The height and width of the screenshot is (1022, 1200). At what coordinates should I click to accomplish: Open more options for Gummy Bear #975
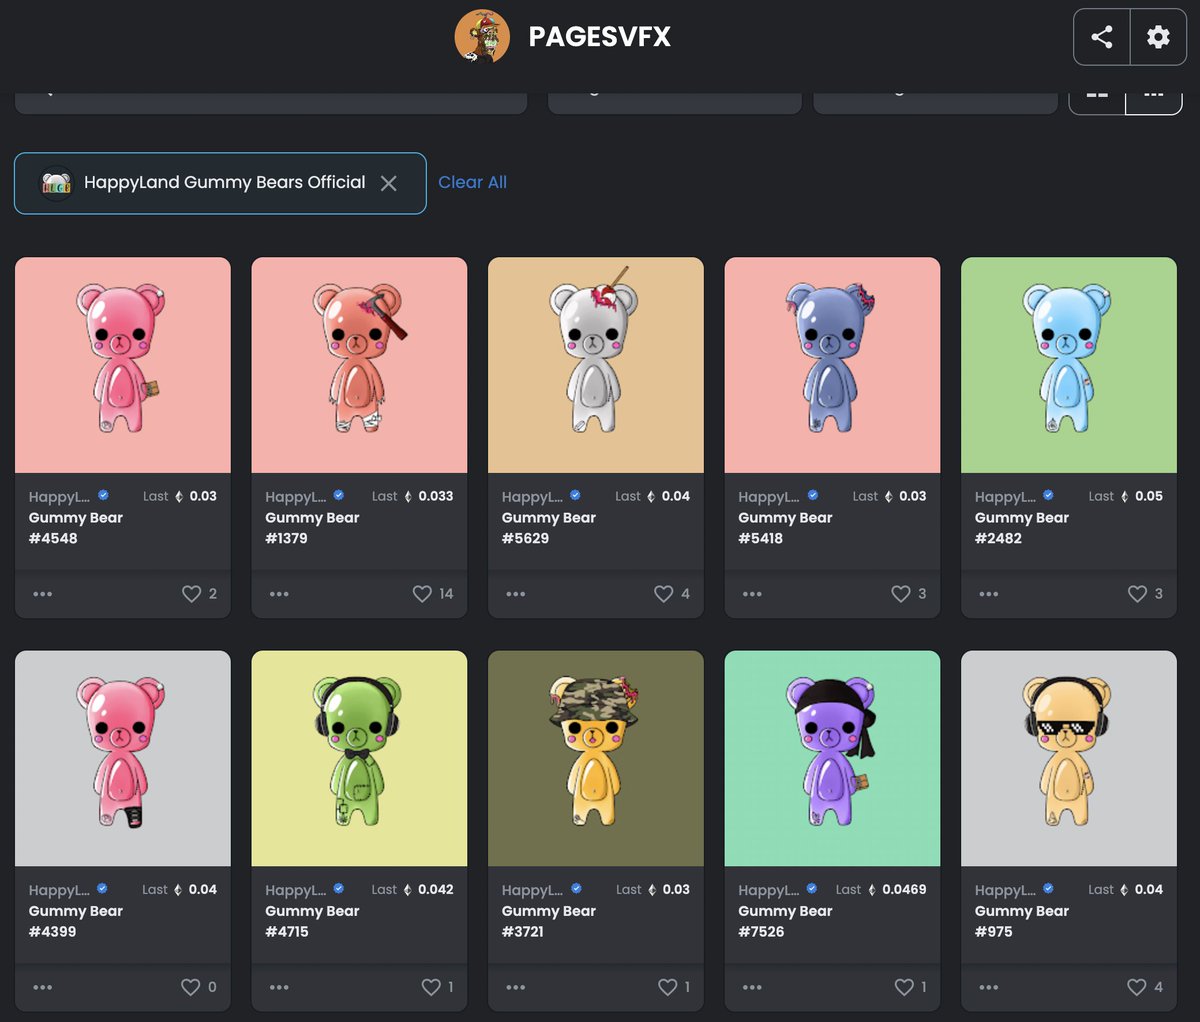pyautogui.click(x=989, y=987)
